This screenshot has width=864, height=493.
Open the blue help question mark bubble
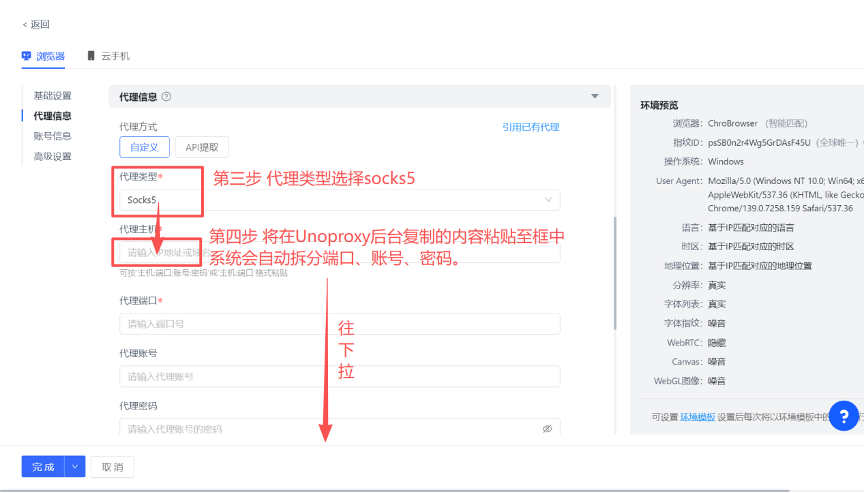(843, 415)
